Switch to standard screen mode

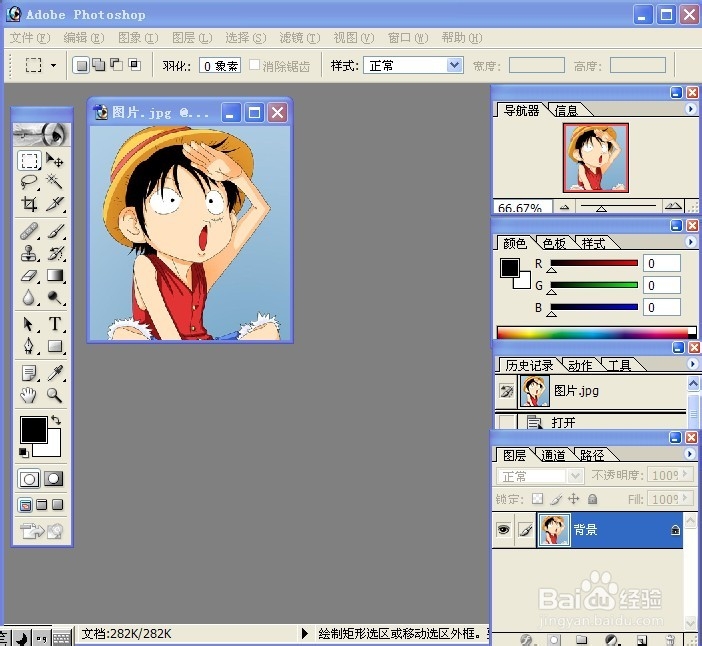pos(26,505)
